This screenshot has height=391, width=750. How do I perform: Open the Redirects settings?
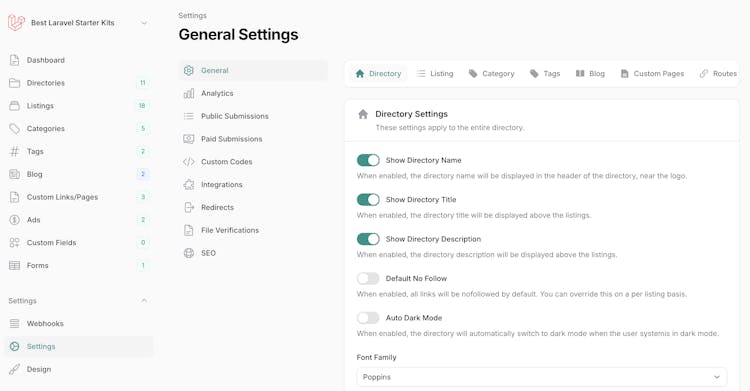tap(253, 207)
